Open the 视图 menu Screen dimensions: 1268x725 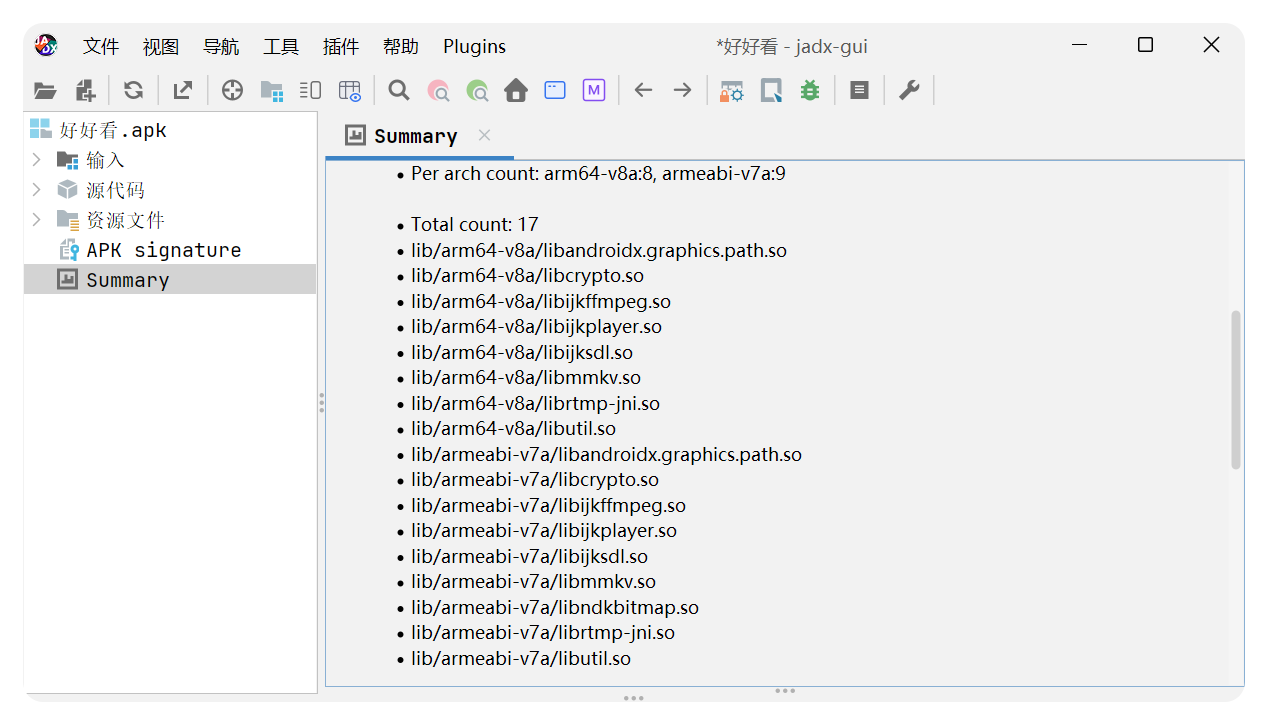click(161, 46)
